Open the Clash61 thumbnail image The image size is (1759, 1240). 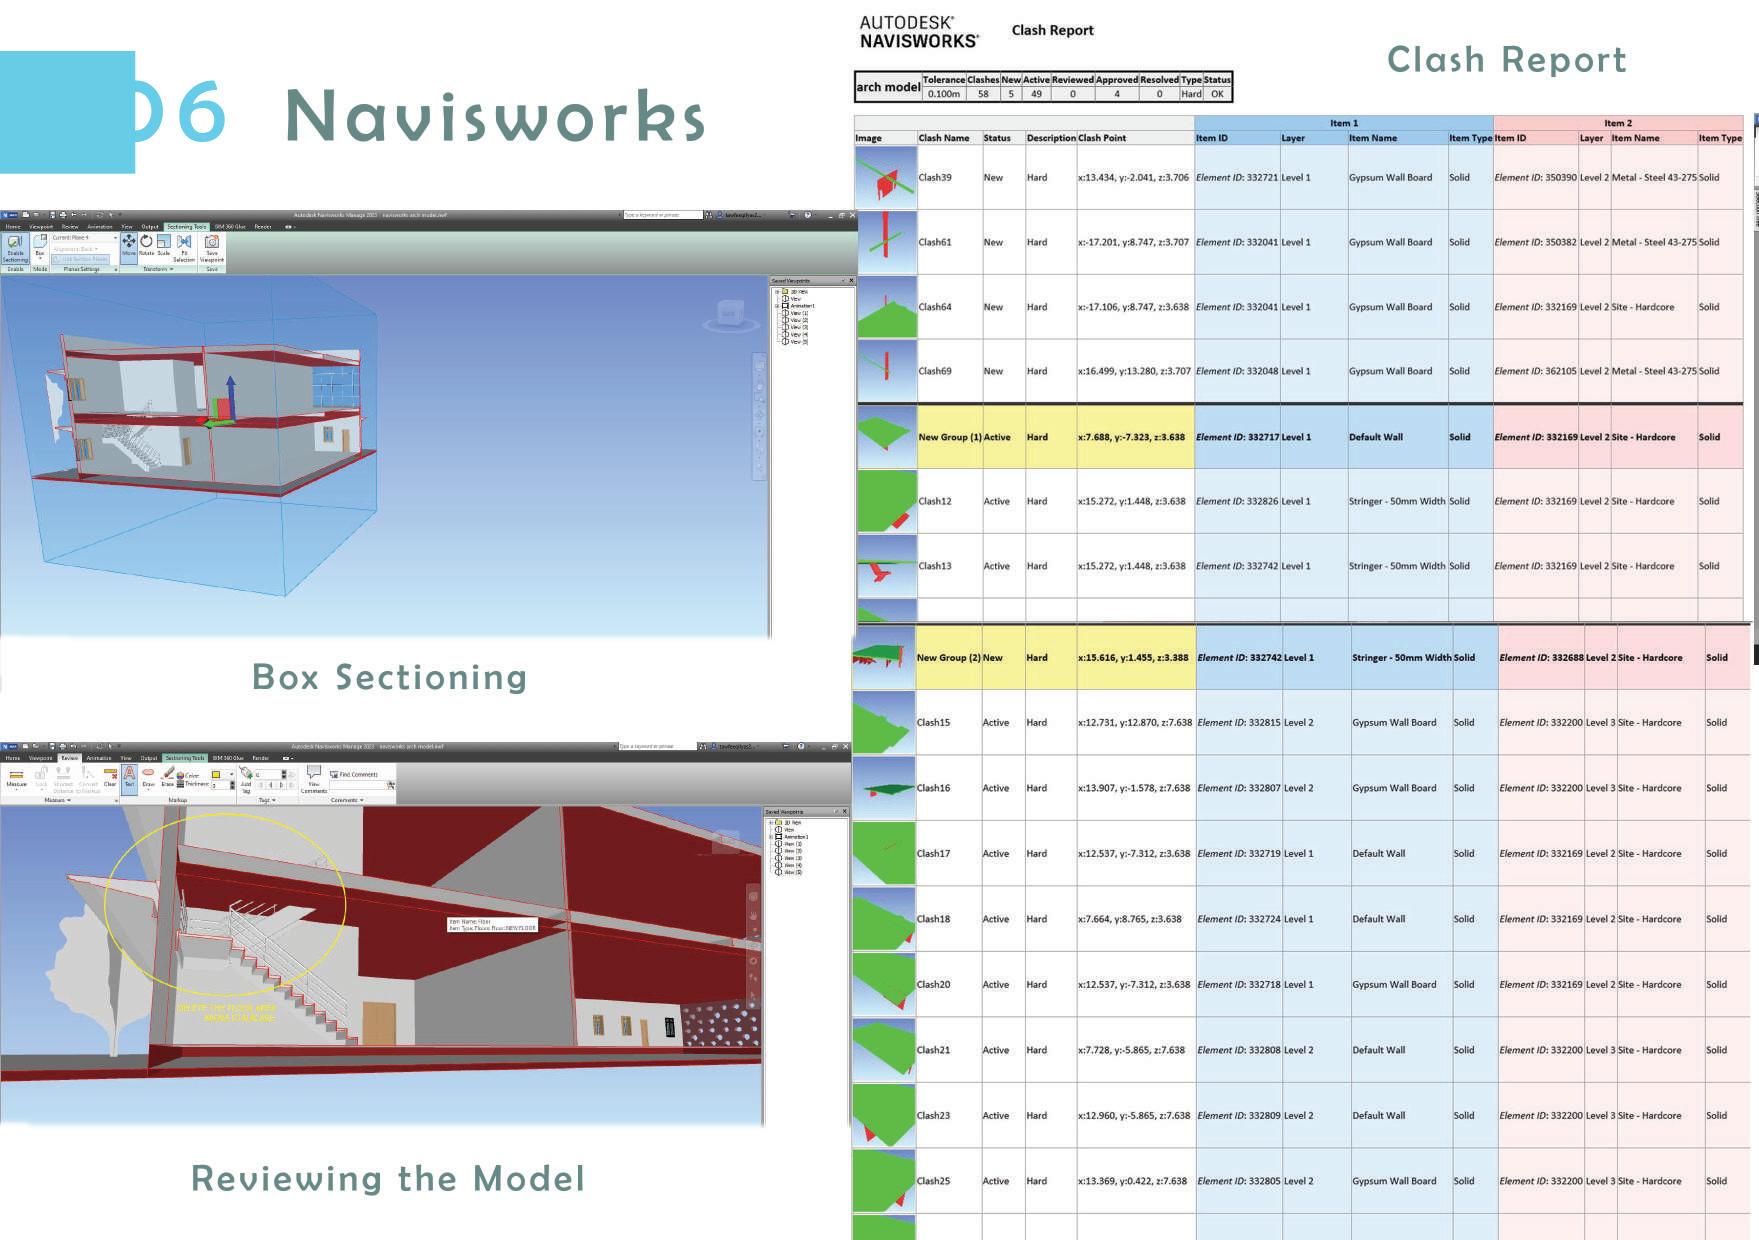click(x=886, y=242)
